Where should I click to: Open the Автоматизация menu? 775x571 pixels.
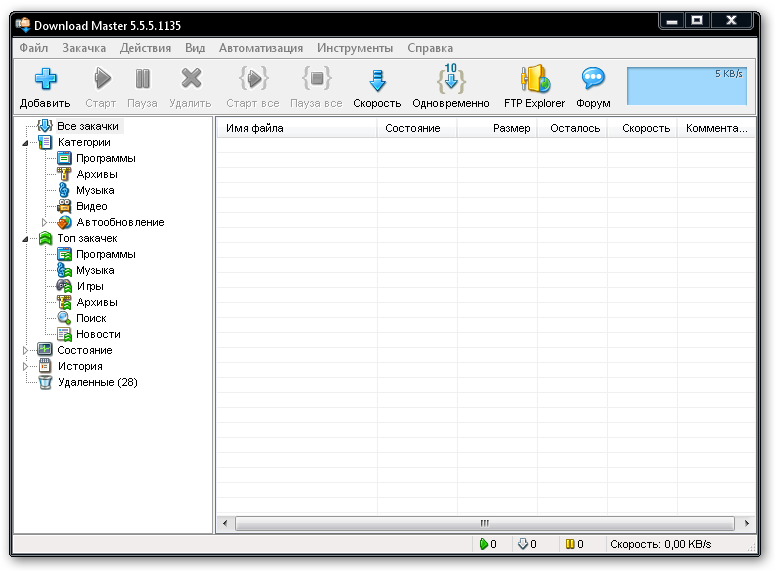(261, 48)
